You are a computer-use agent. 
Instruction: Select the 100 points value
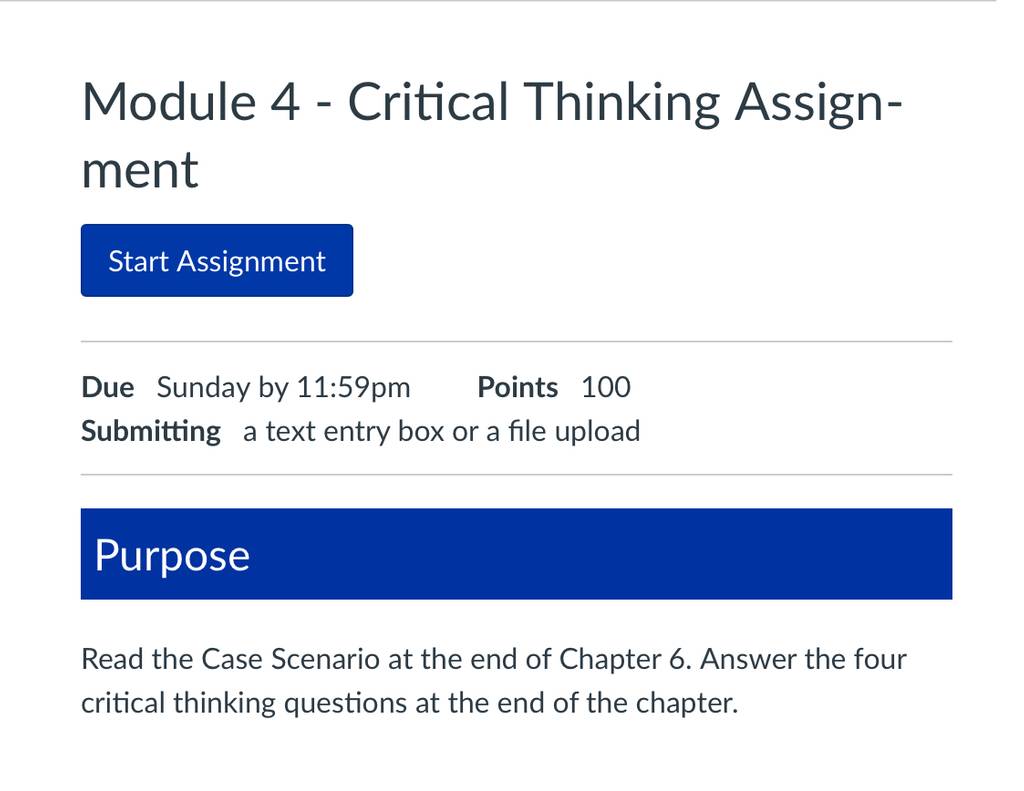[x=606, y=387]
